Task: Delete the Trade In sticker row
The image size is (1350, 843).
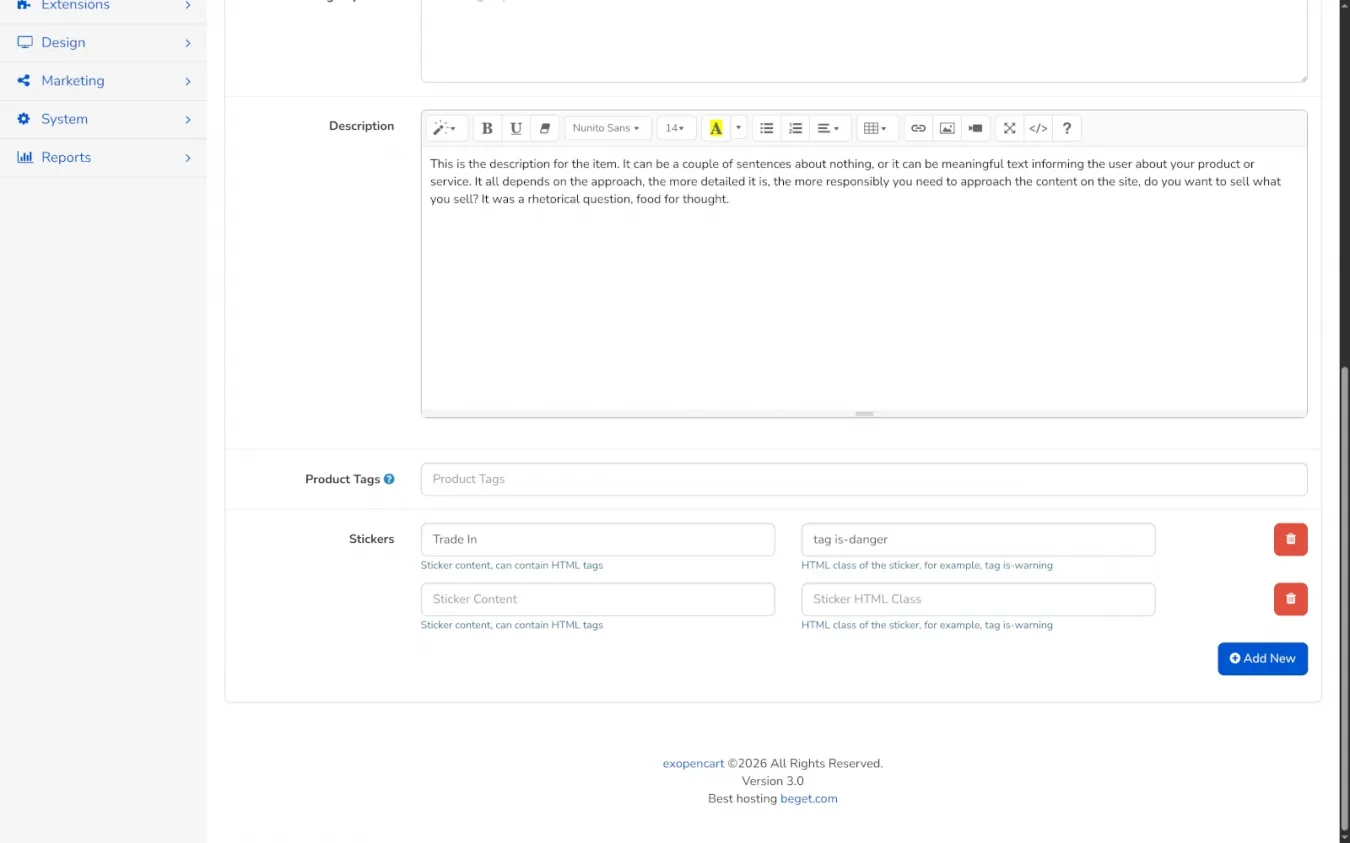Action: 1290,539
